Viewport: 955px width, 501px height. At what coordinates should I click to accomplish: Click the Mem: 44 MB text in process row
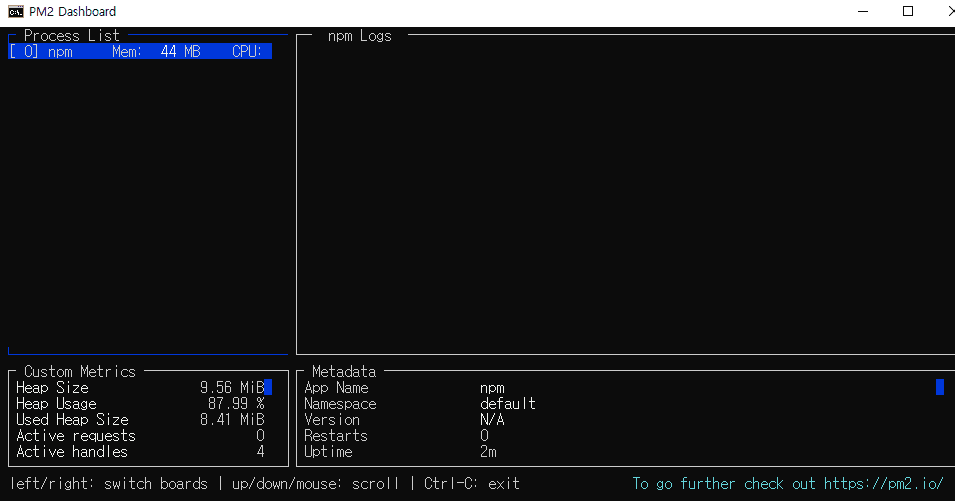pos(156,52)
